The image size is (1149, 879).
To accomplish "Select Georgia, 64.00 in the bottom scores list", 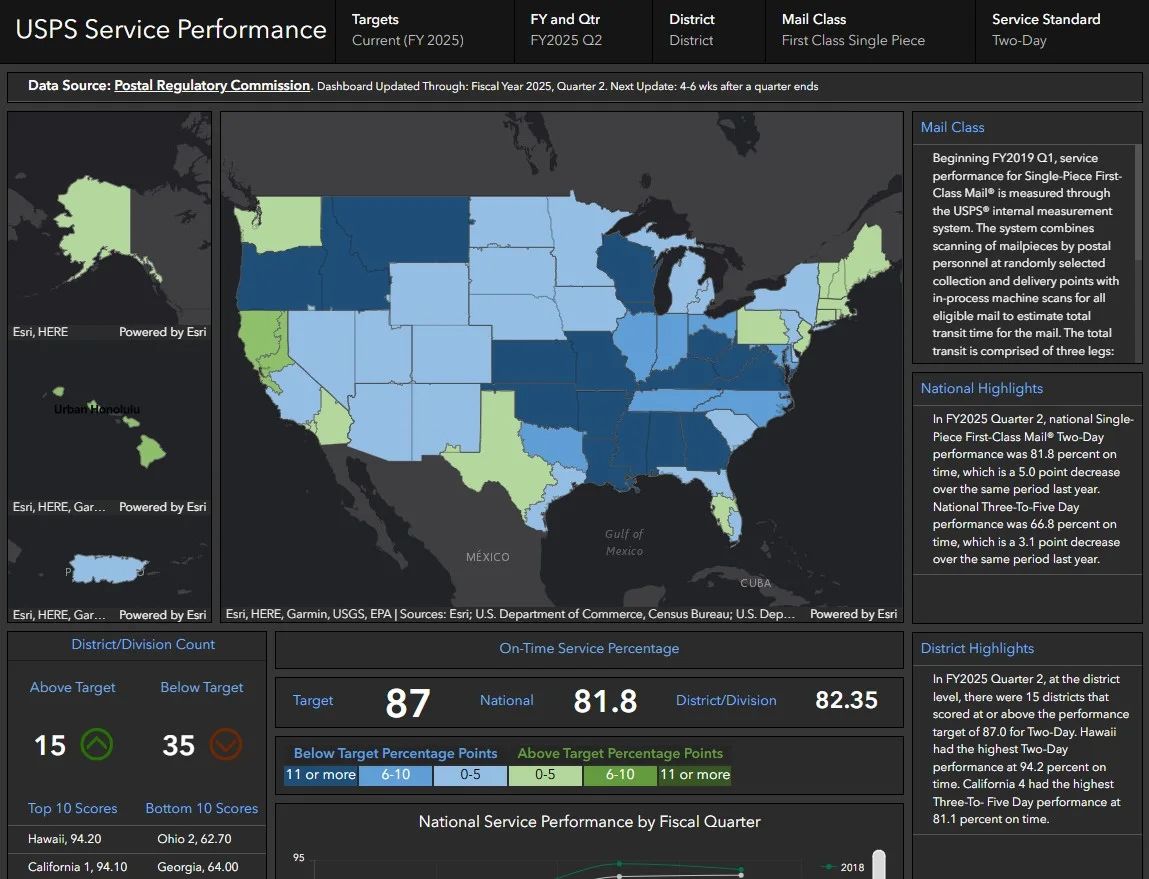I will pyautogui.click(x=197, y=867).
